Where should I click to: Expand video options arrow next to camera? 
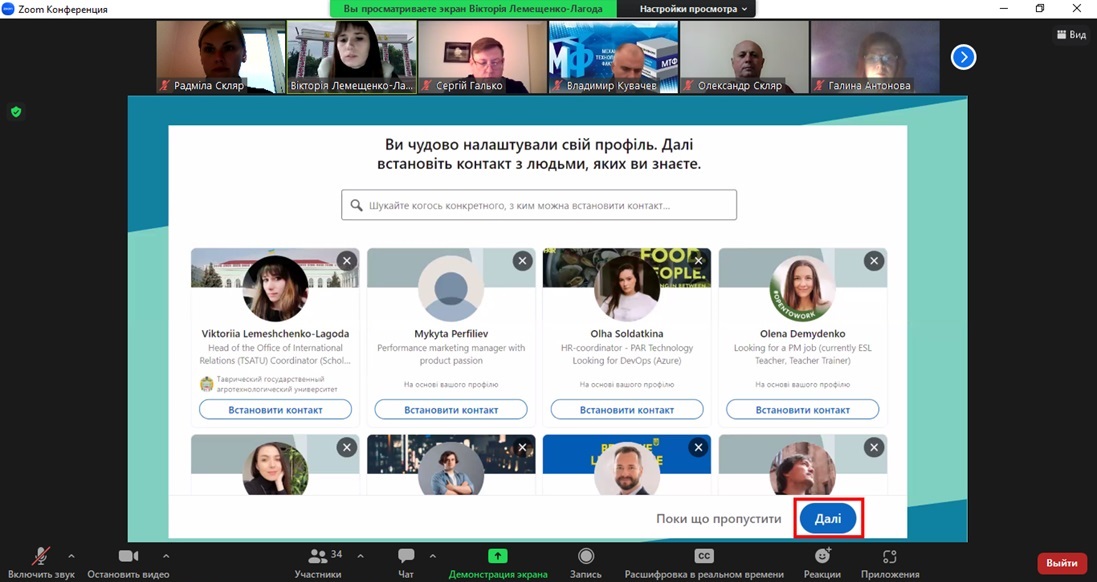[166, 556]
